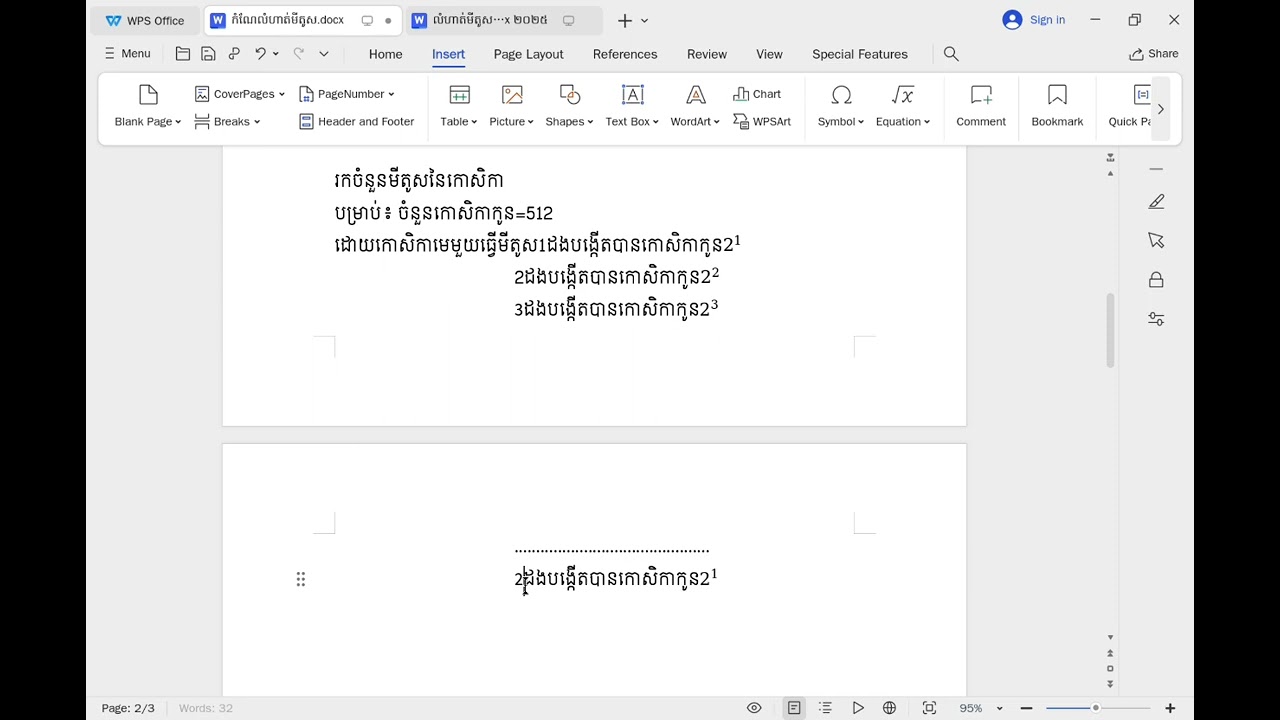Zoom out with the minus button
Viewport: 1280px width, 720px height.
pos(1026,708)
